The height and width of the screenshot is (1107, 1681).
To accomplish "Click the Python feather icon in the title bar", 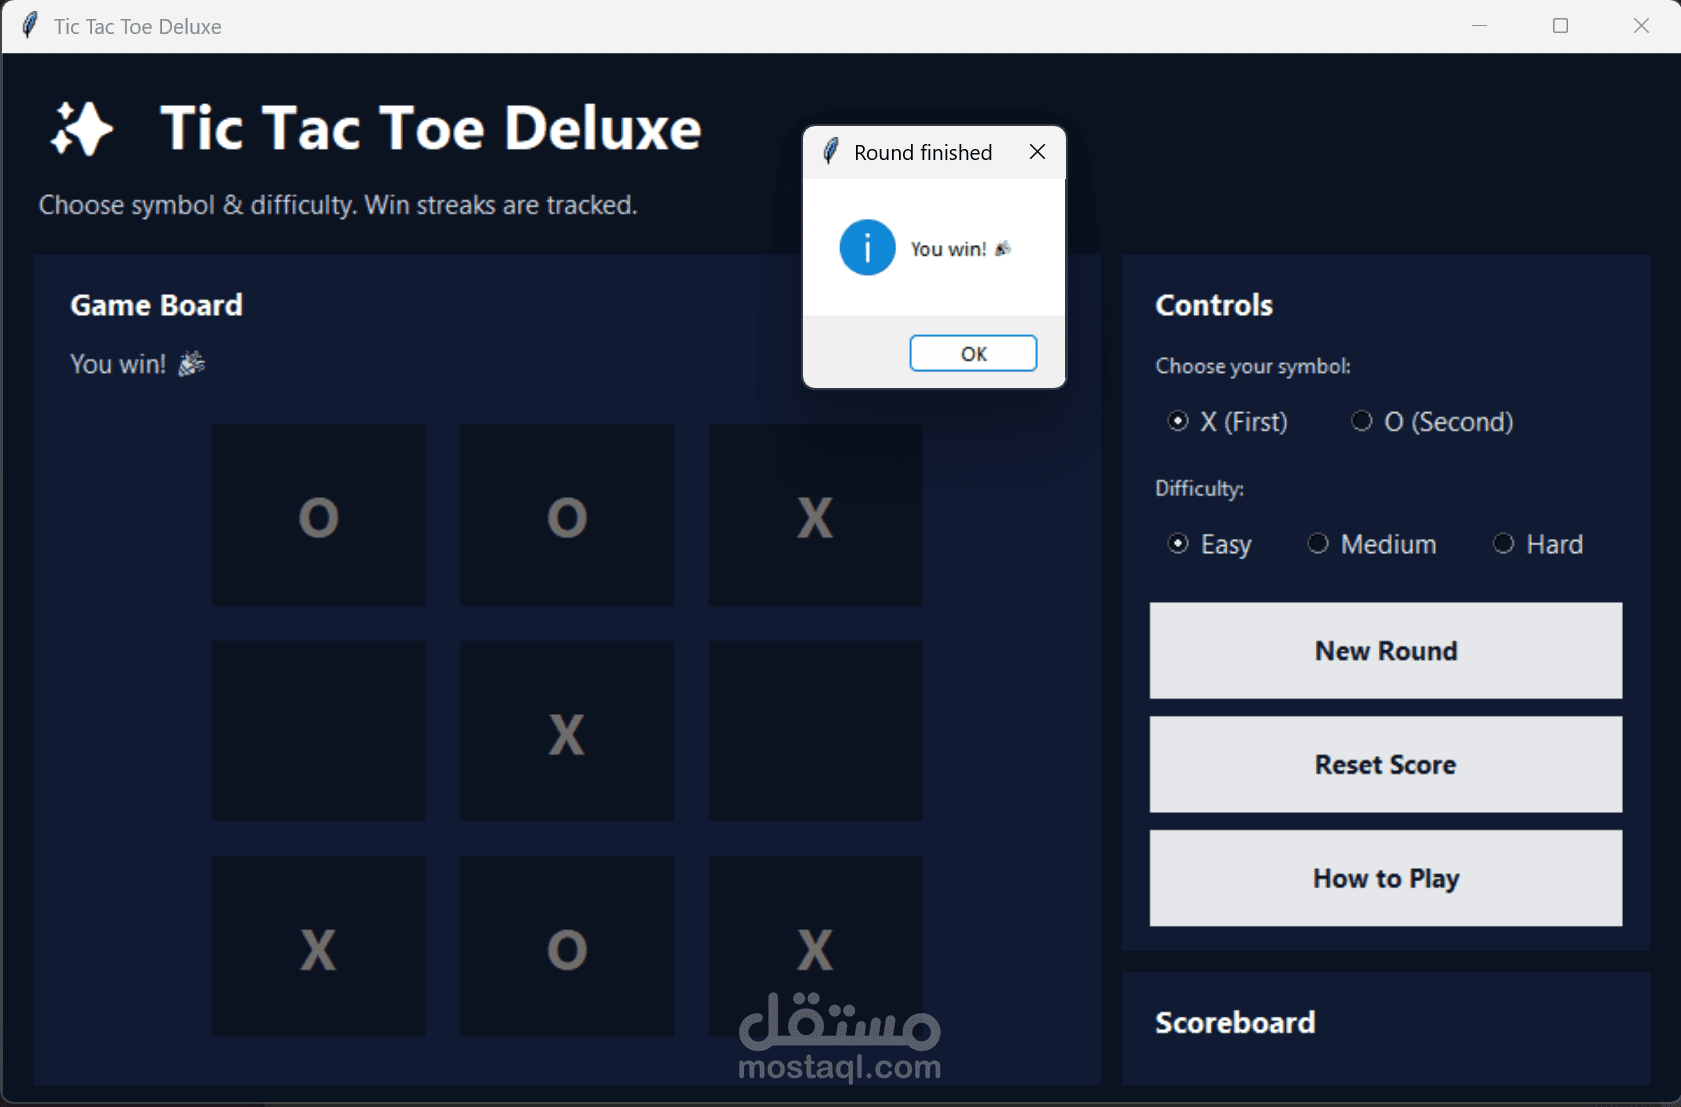I will 28,25.
